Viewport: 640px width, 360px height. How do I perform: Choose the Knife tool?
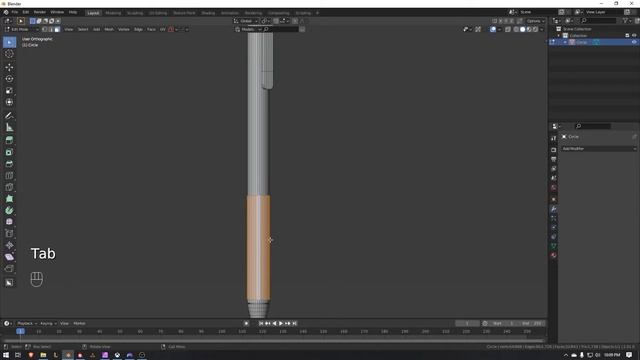coord(9,187)
